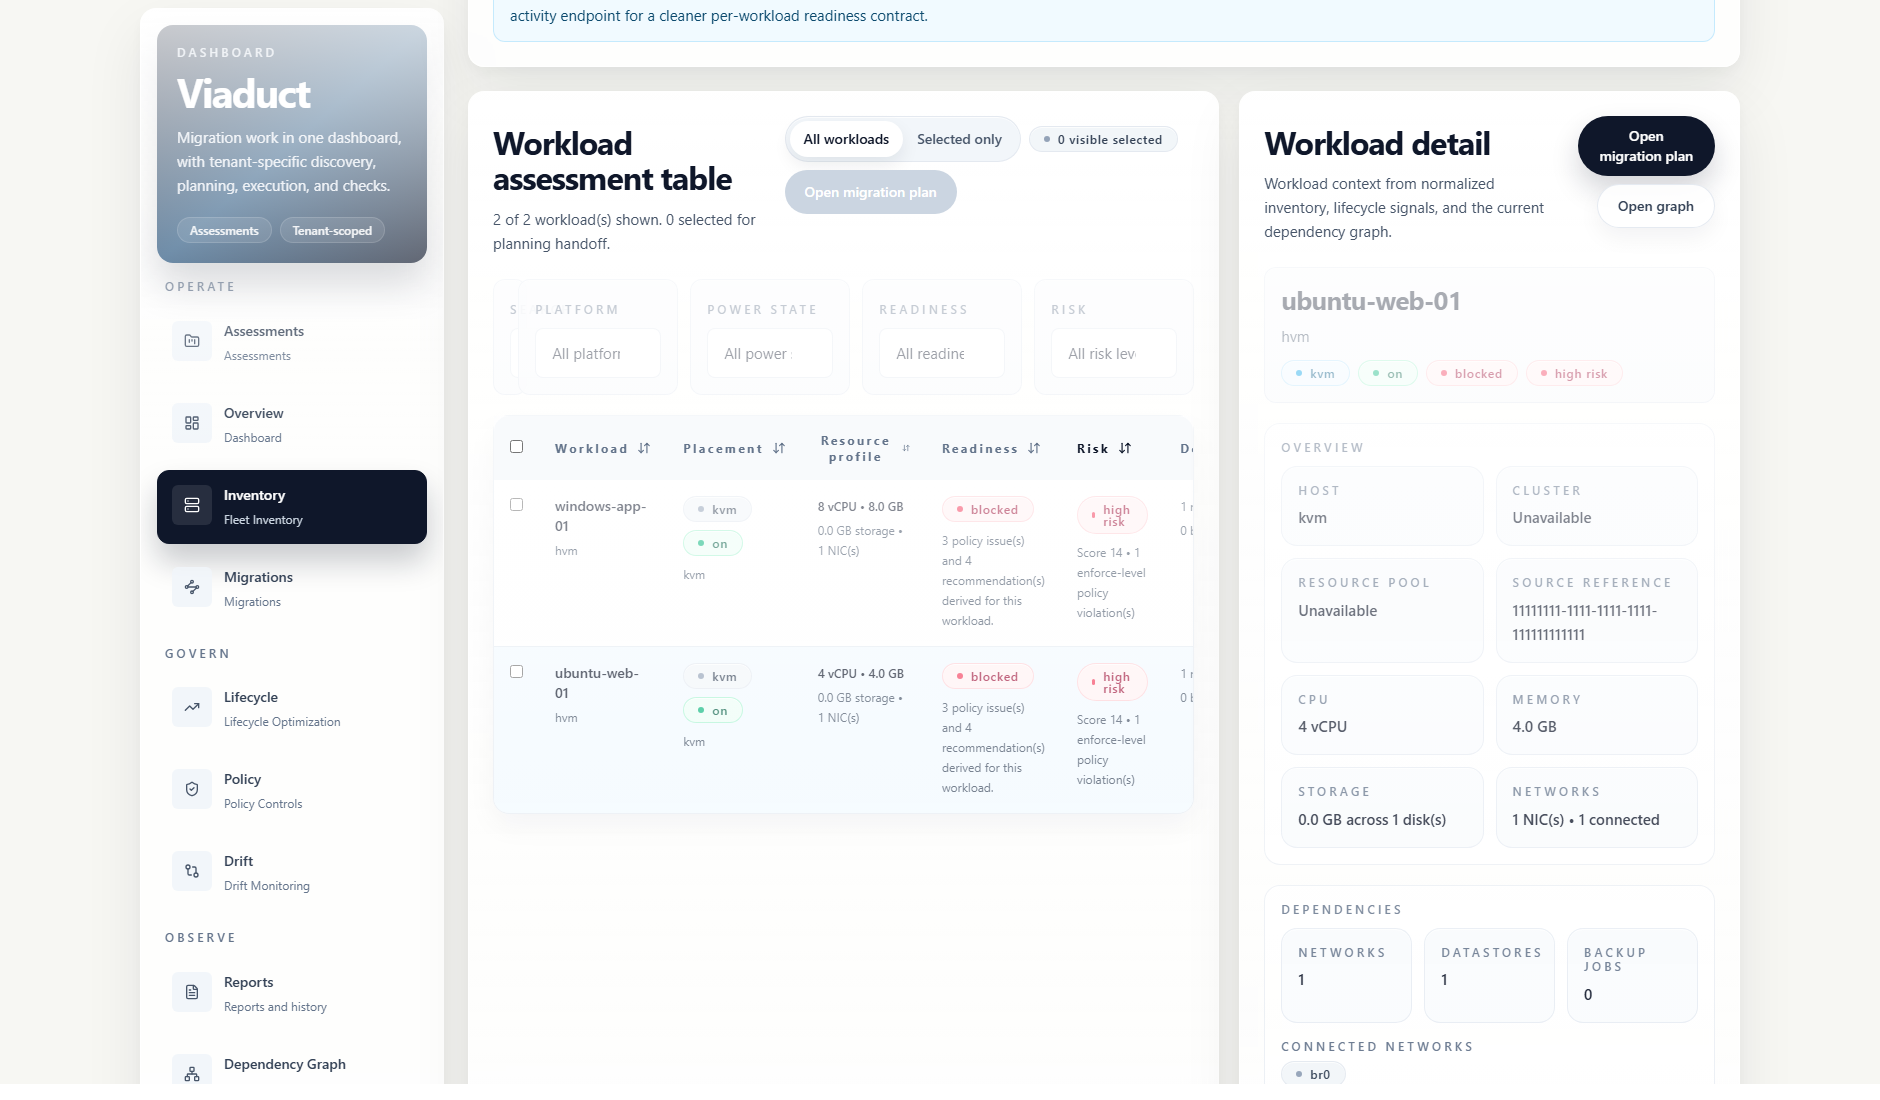Click 4 vCPU • 4.0 GB resource text
1880x1100 pixels.
click(x=860, y=674)
